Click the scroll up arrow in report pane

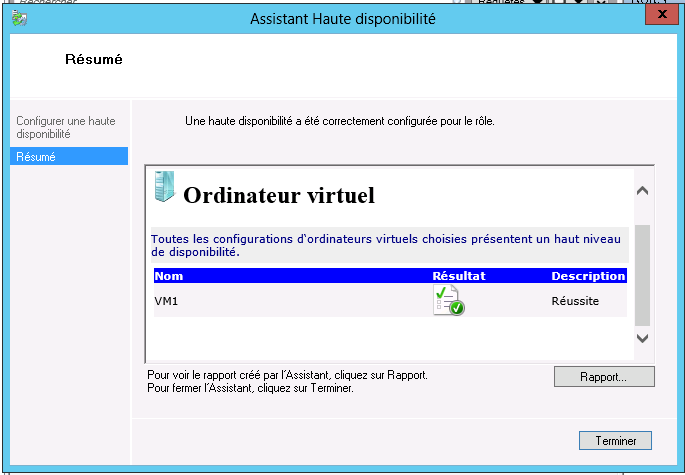642,191
